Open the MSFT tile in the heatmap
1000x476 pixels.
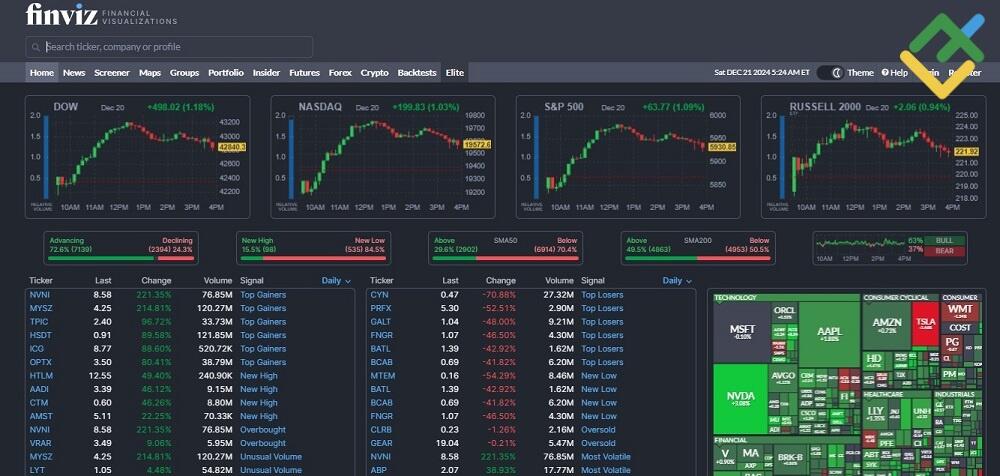[741, 332]
